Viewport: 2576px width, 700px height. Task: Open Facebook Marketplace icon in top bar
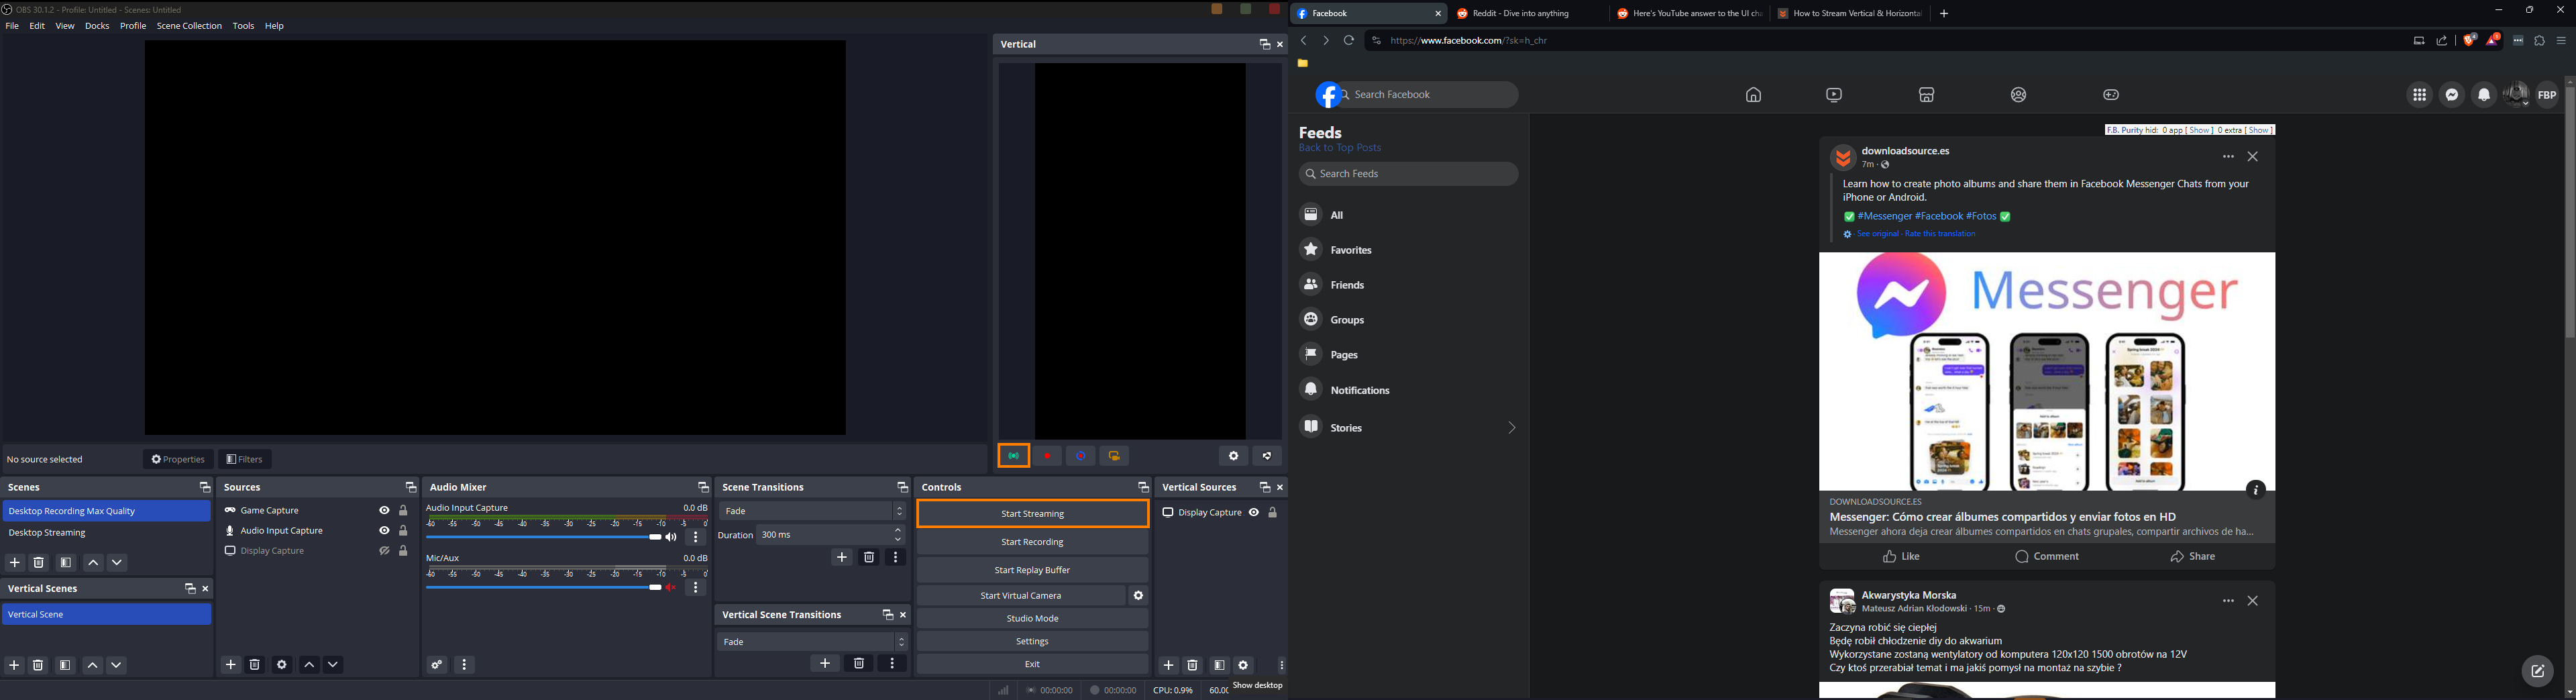coord(1927,95)
